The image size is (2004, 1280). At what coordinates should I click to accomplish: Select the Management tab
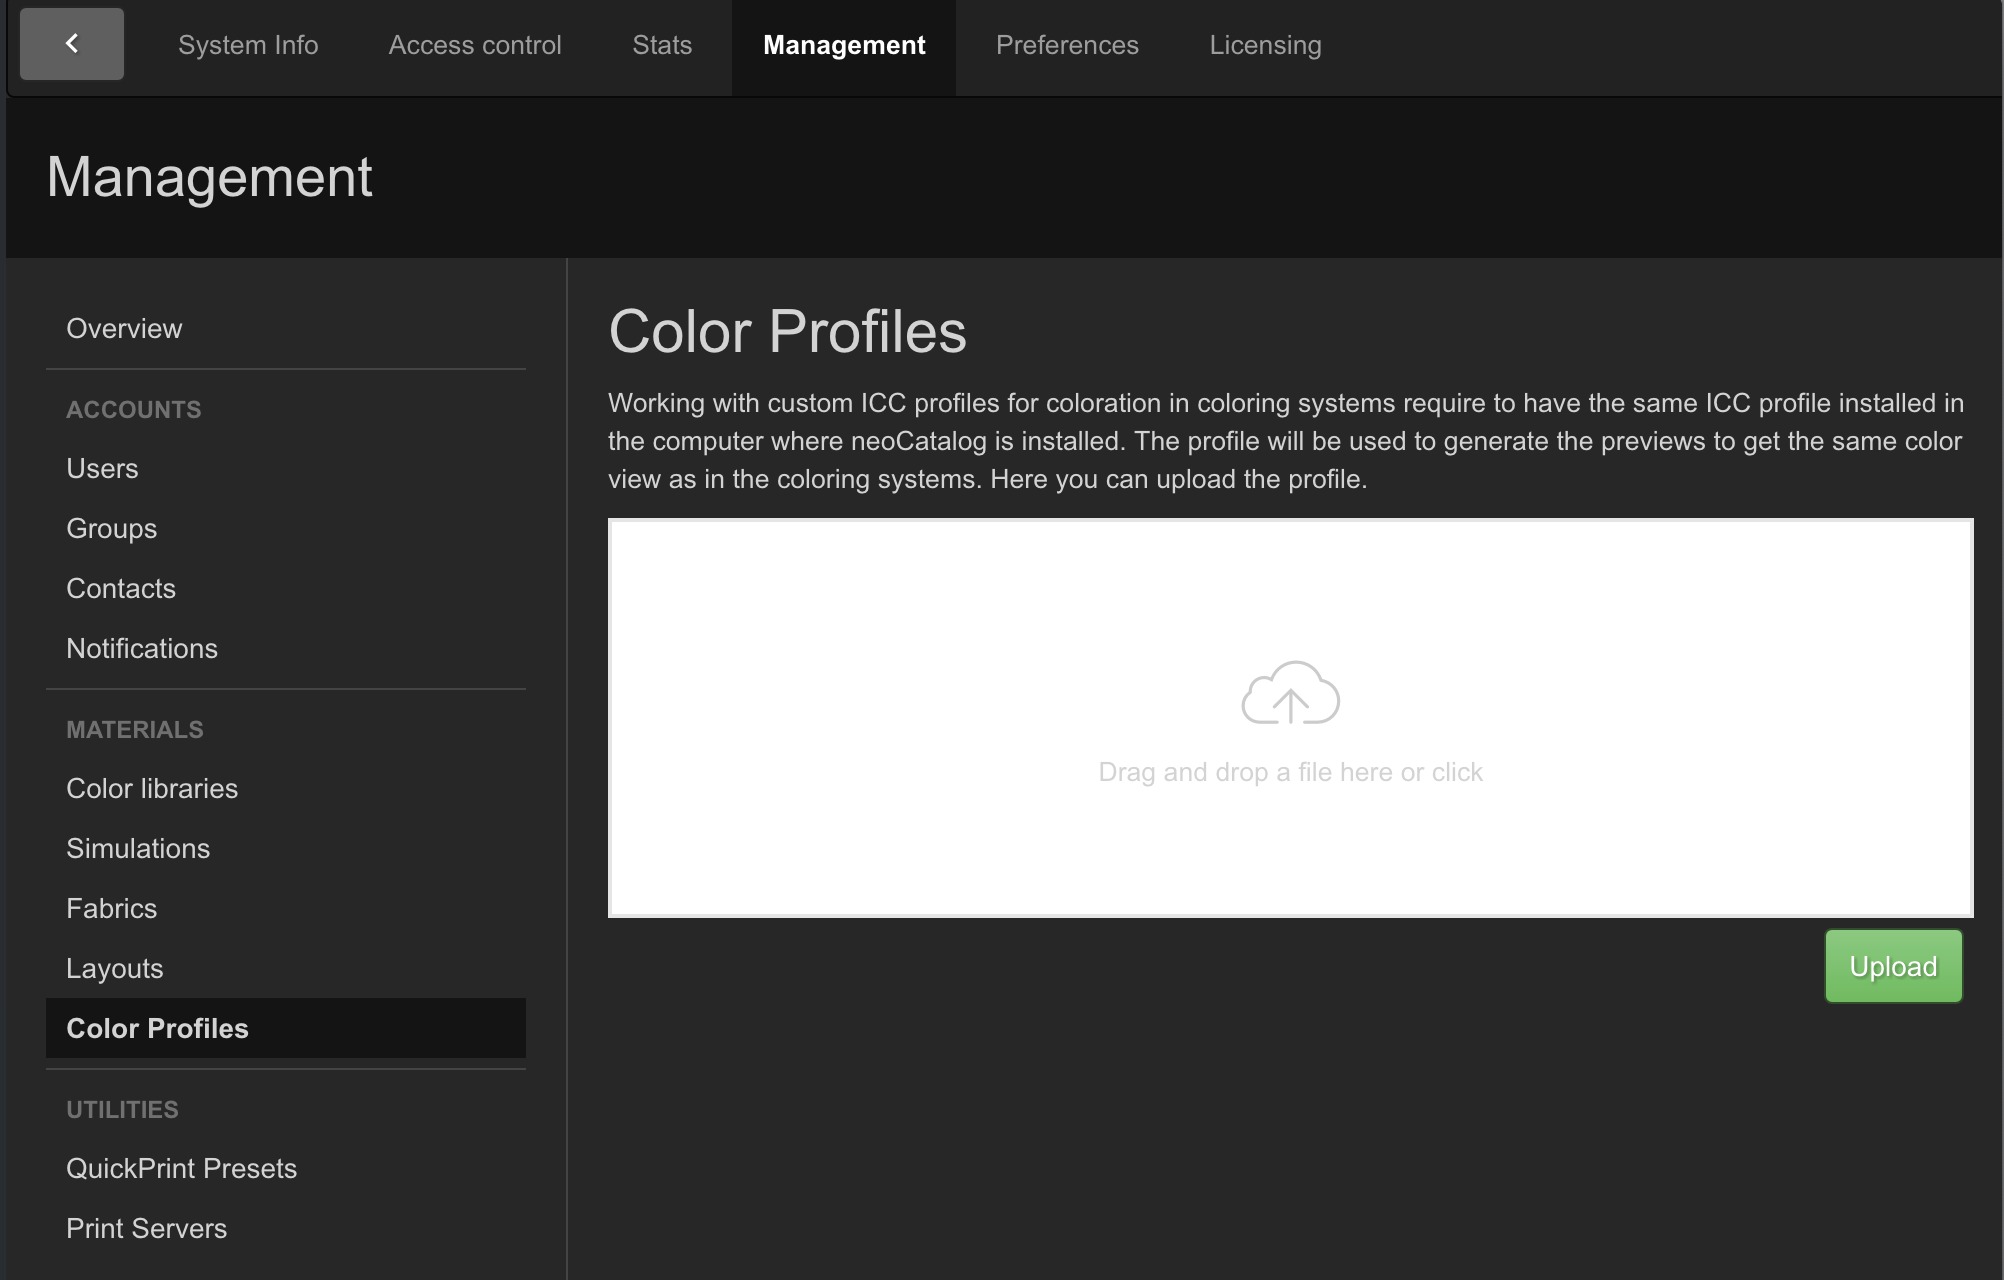pos(844,45)
